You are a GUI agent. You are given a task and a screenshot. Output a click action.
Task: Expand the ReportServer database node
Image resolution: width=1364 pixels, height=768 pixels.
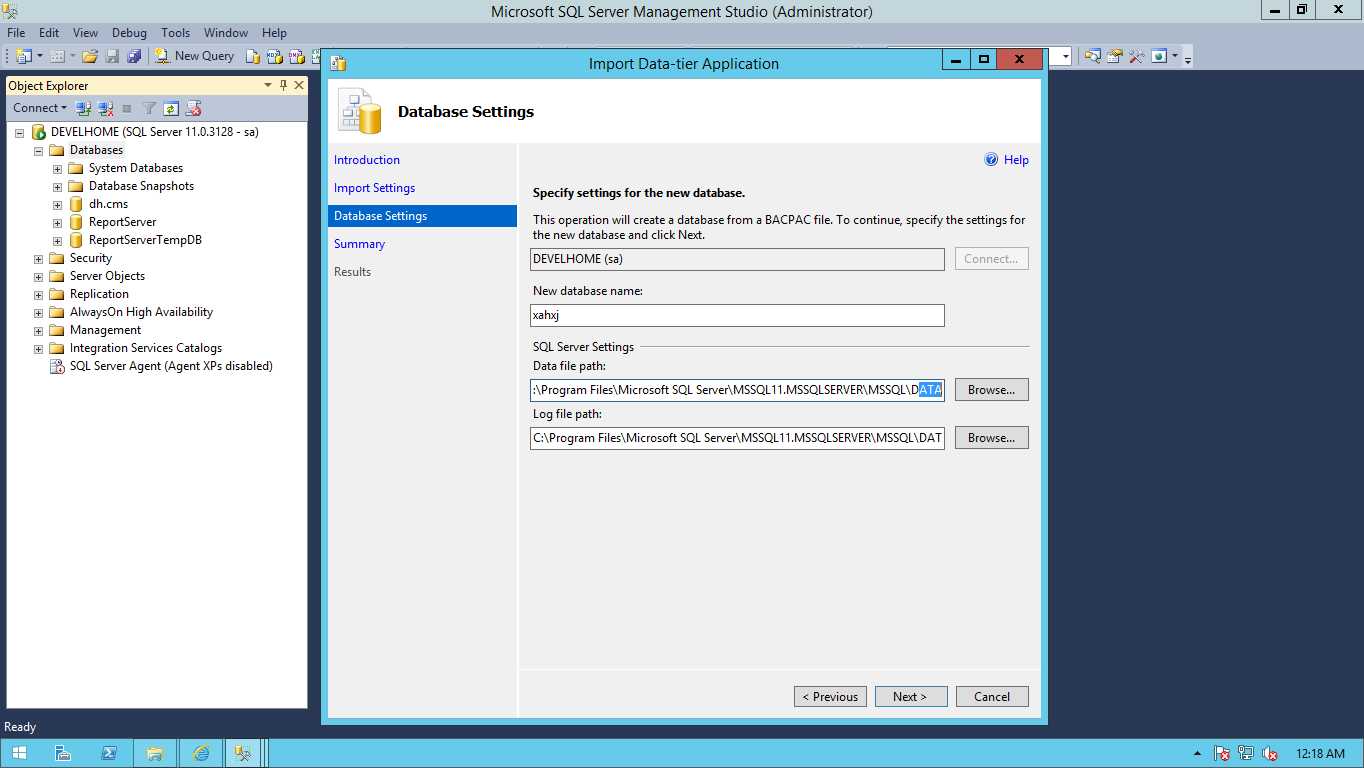coord(57,222)
